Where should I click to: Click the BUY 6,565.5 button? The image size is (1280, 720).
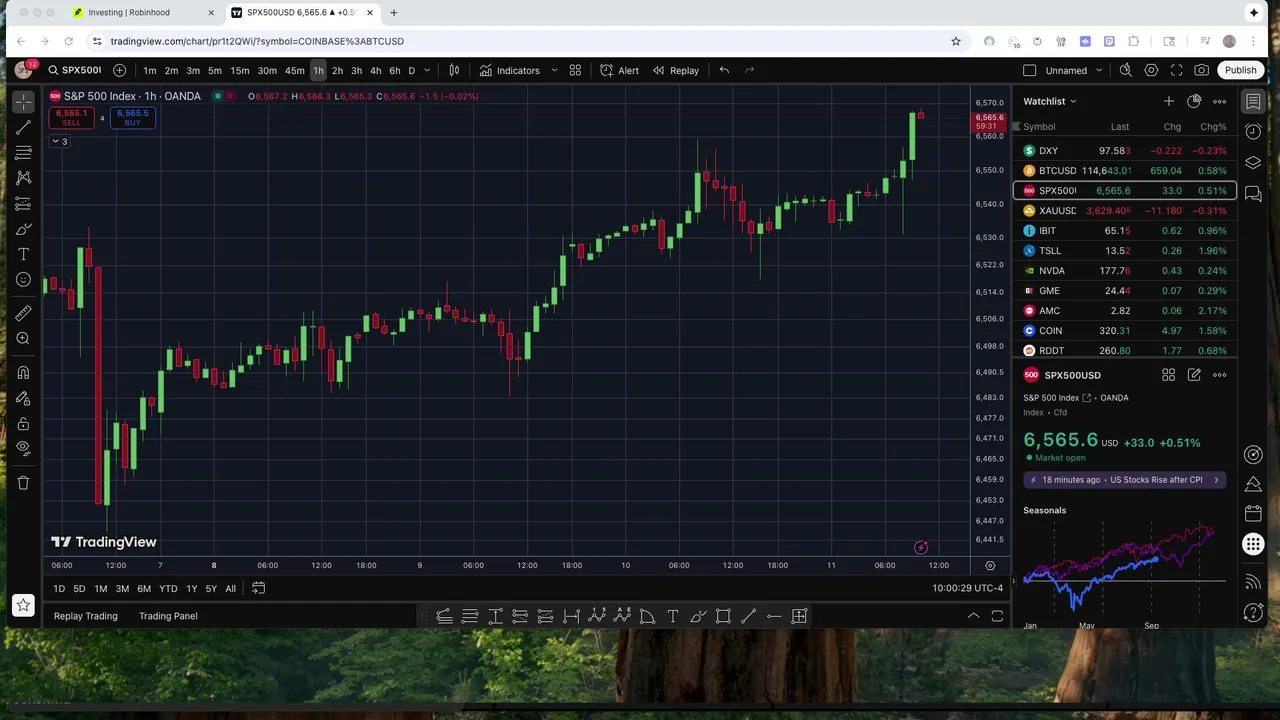click(133, 117)
